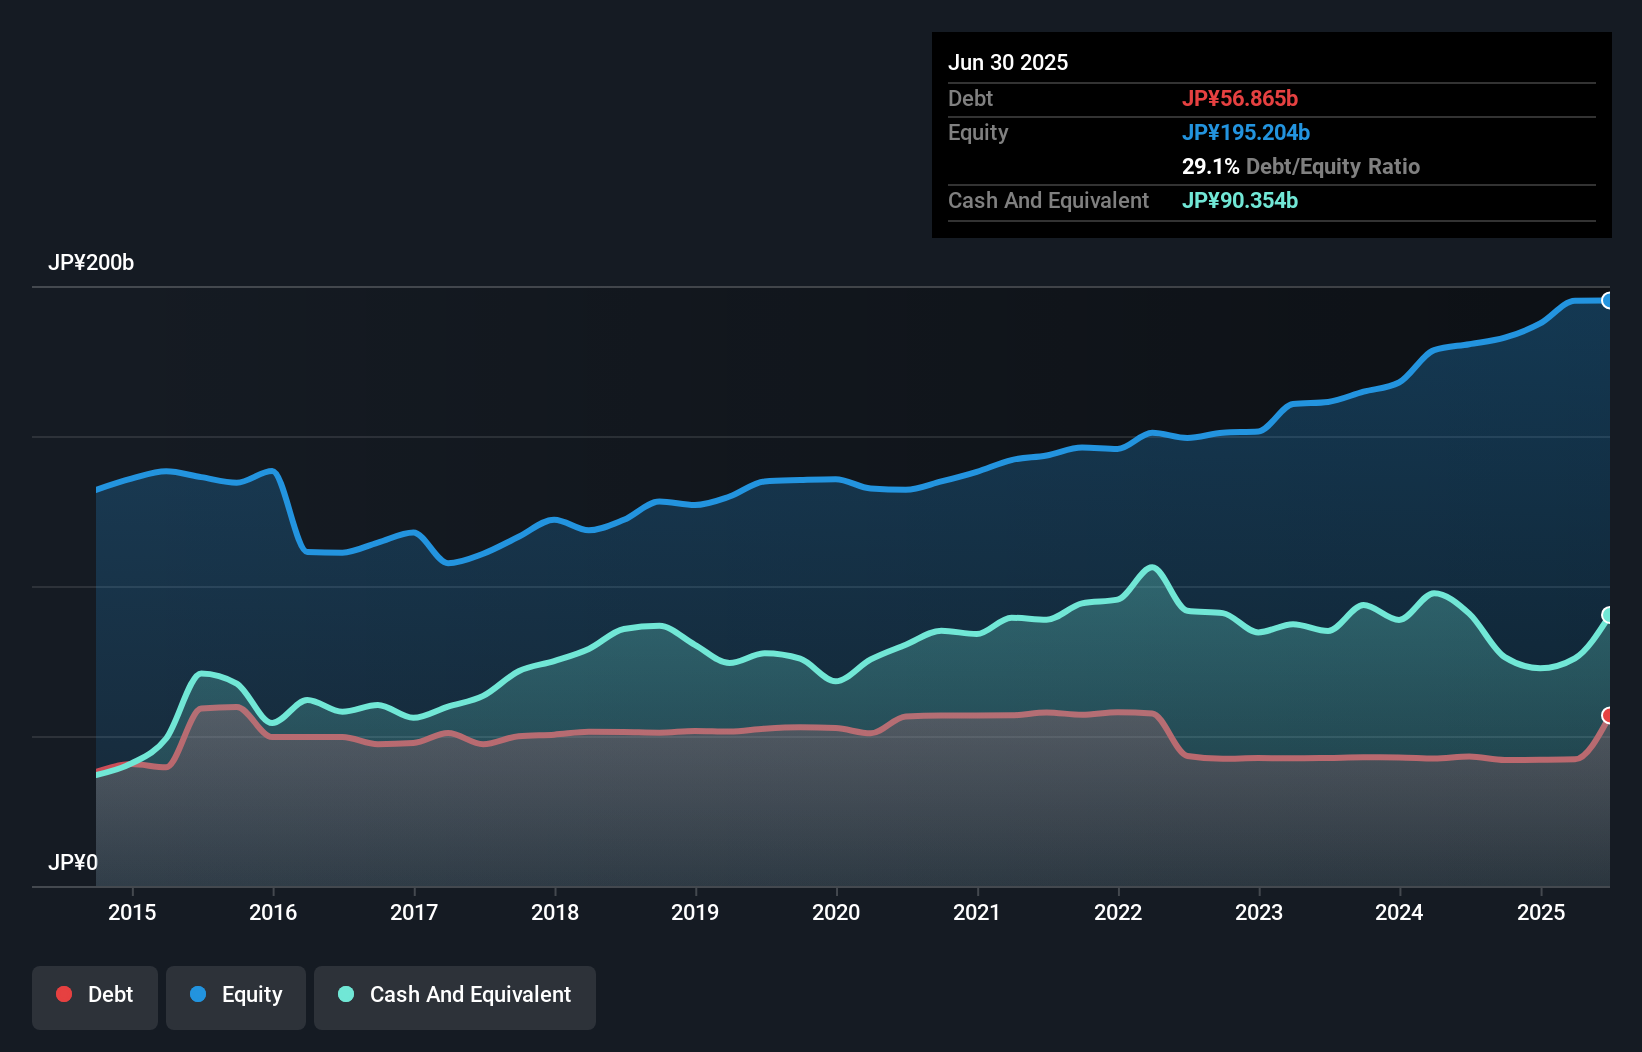Click the red Debt value JP¥56.865b
This screenshot has width=1642, height=1052.
click(x=1241, y=98)
